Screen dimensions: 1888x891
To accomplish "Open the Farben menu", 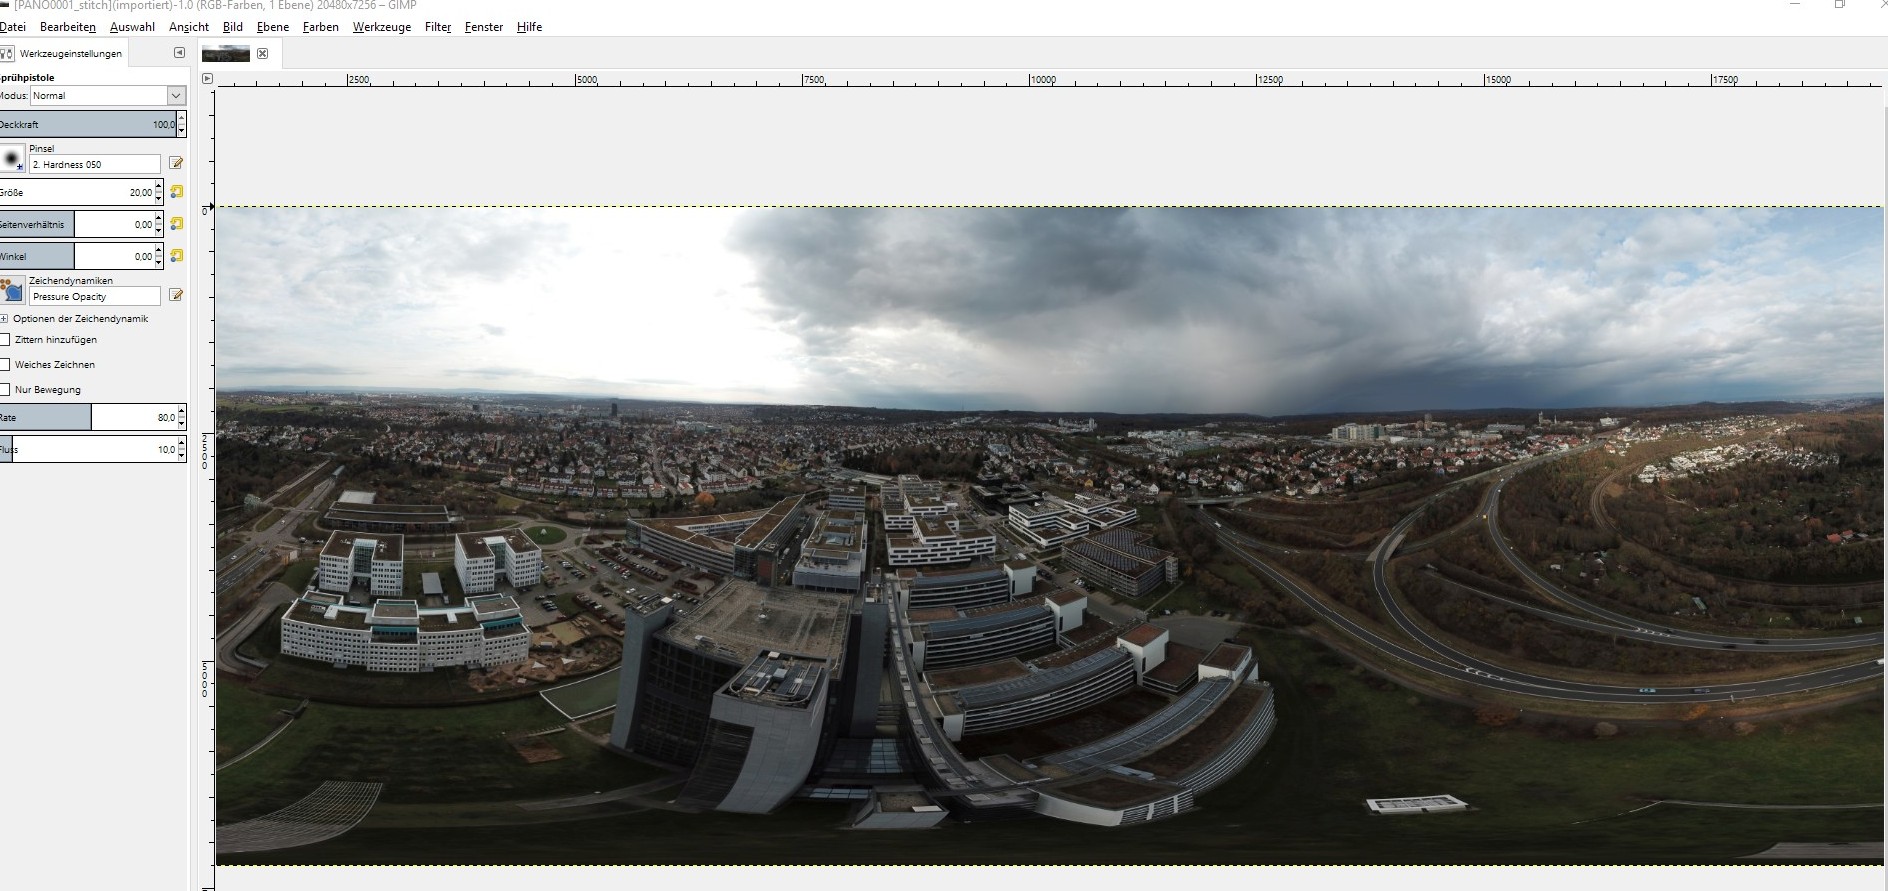I will point(320,27).
